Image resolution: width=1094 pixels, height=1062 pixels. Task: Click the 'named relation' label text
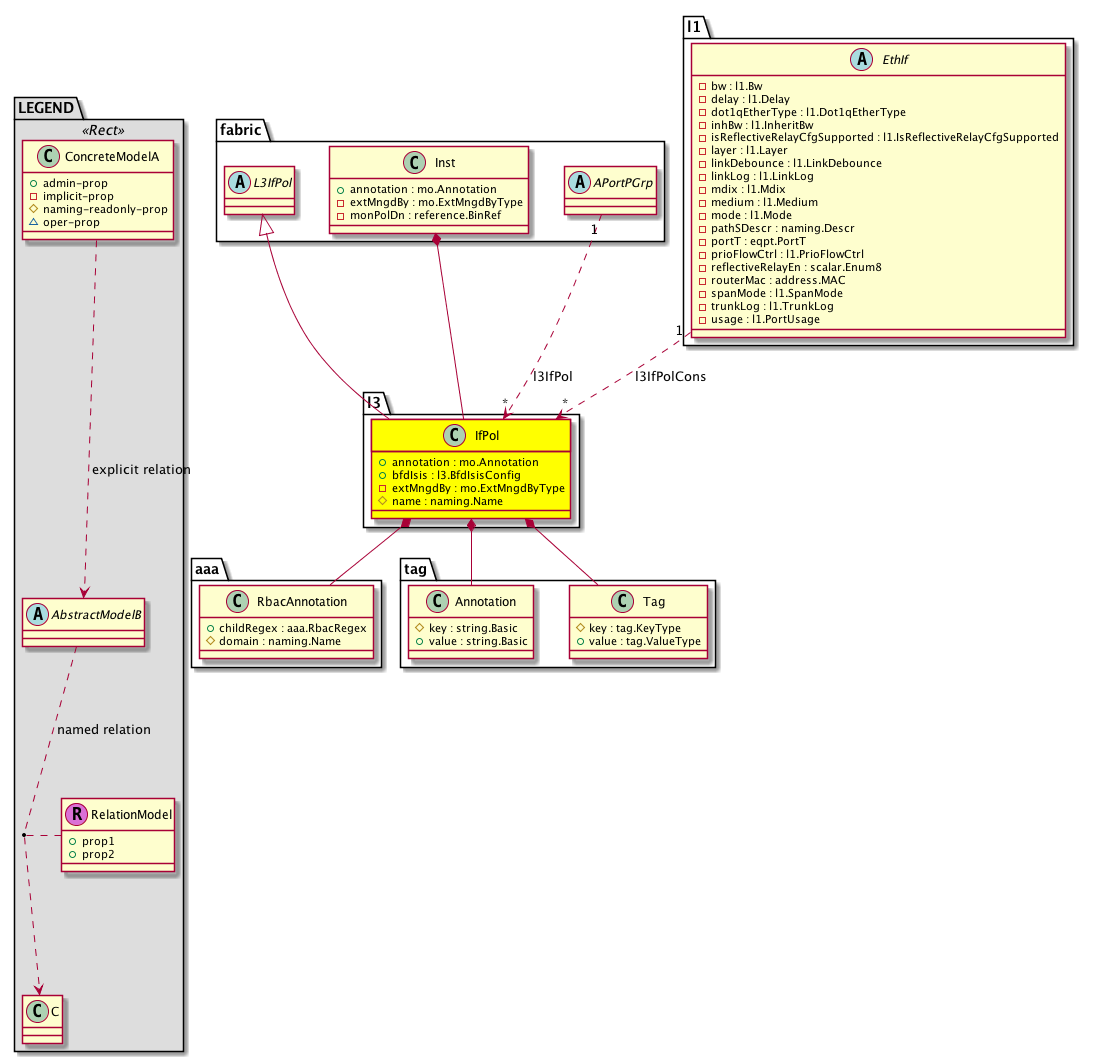[104, 729]
